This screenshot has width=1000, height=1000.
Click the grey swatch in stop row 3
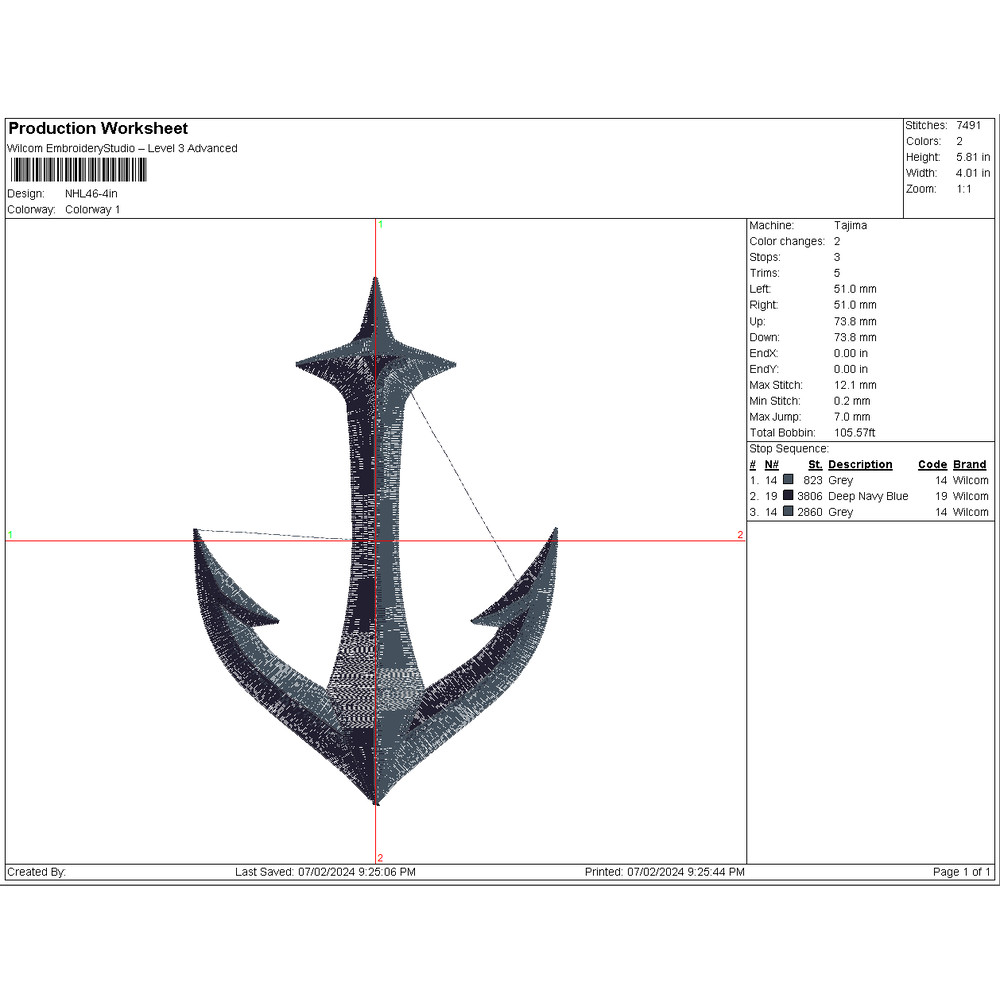pos(788,512)
